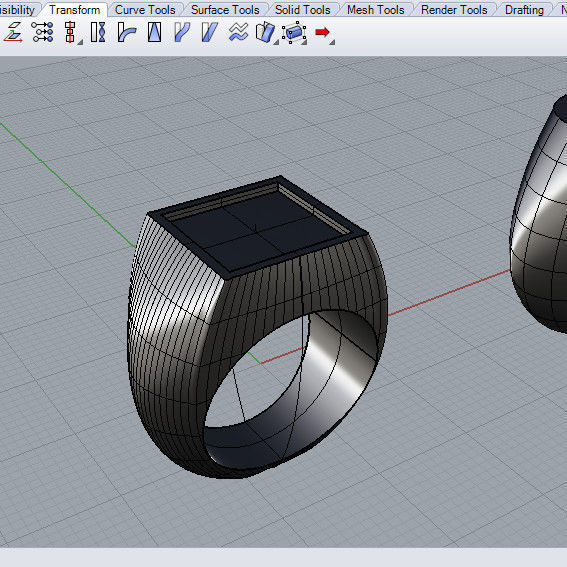Switch to the Mesh Tools tab

376,10
